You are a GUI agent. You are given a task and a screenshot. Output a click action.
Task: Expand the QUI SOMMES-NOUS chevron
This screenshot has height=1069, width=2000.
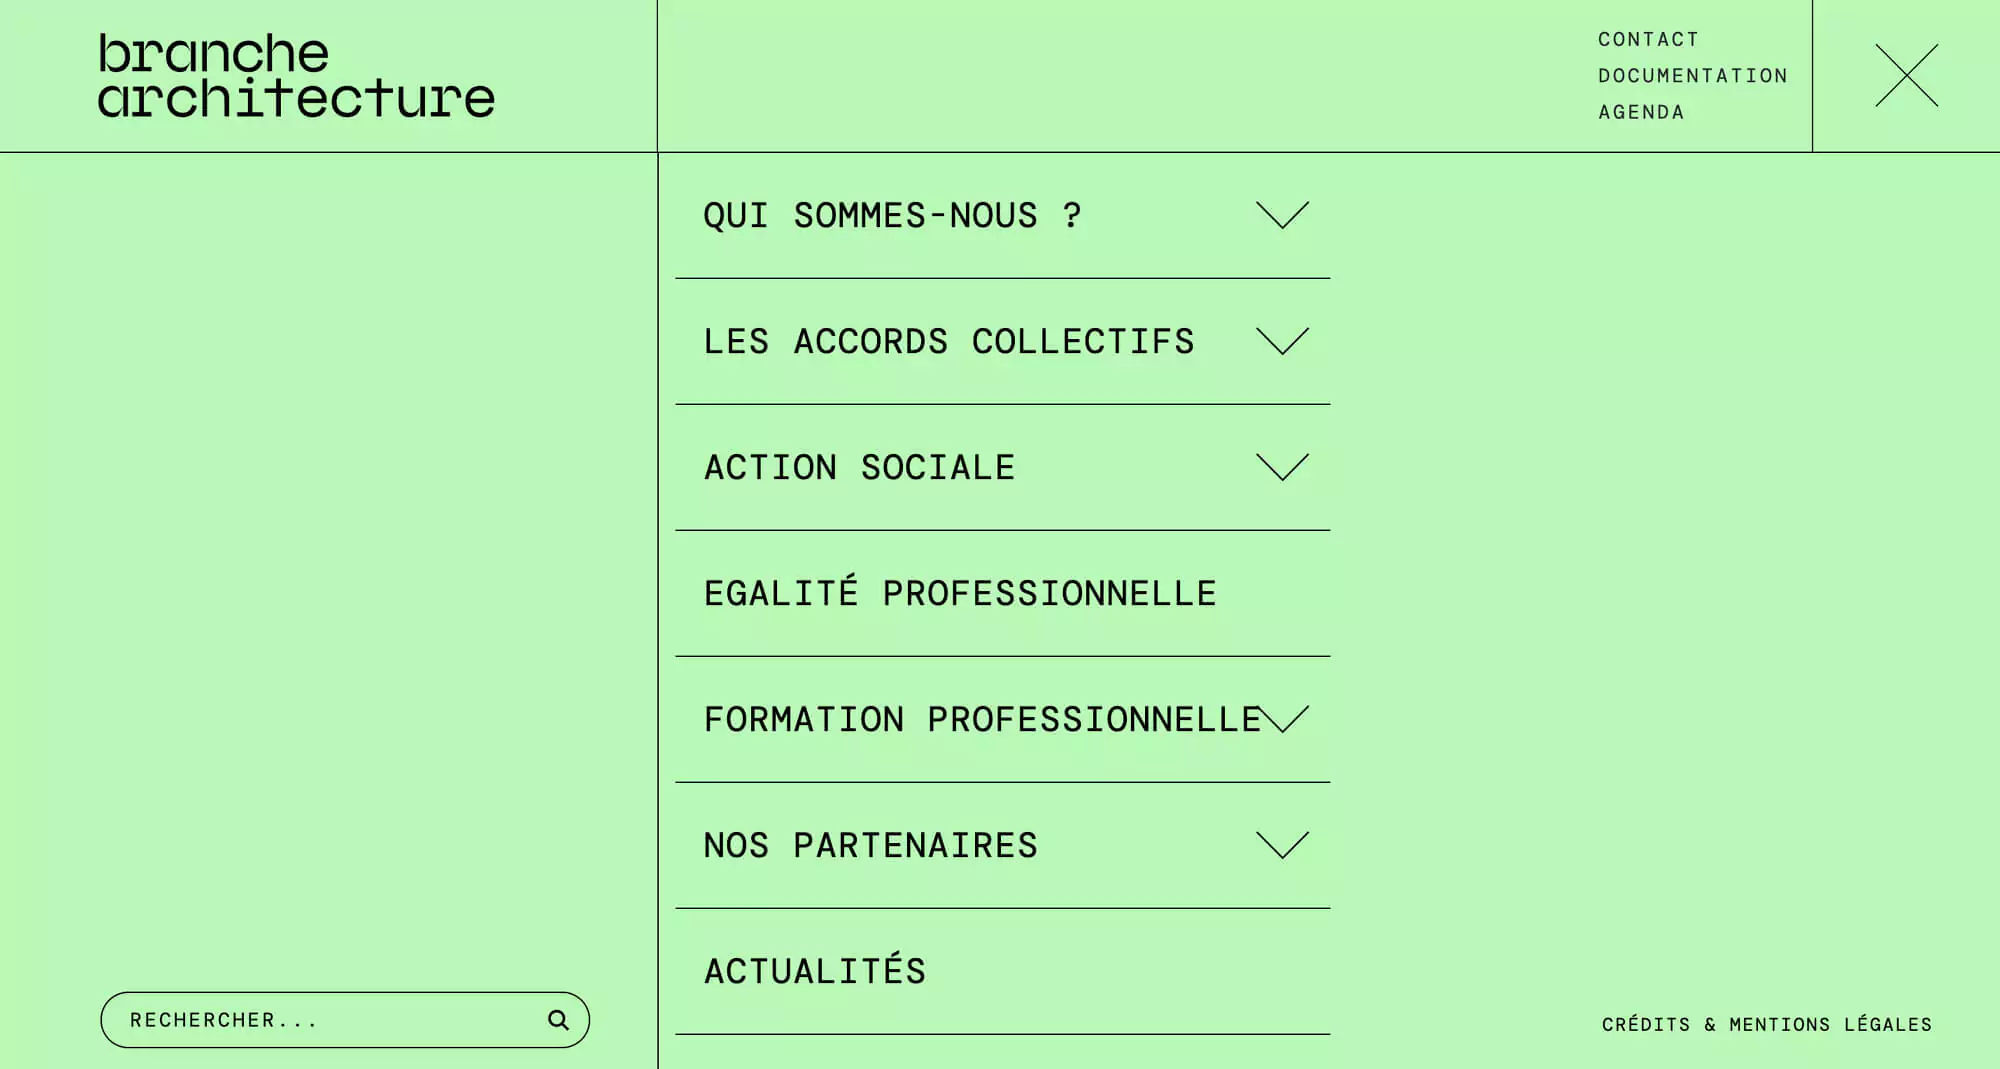coord(1283,214)
